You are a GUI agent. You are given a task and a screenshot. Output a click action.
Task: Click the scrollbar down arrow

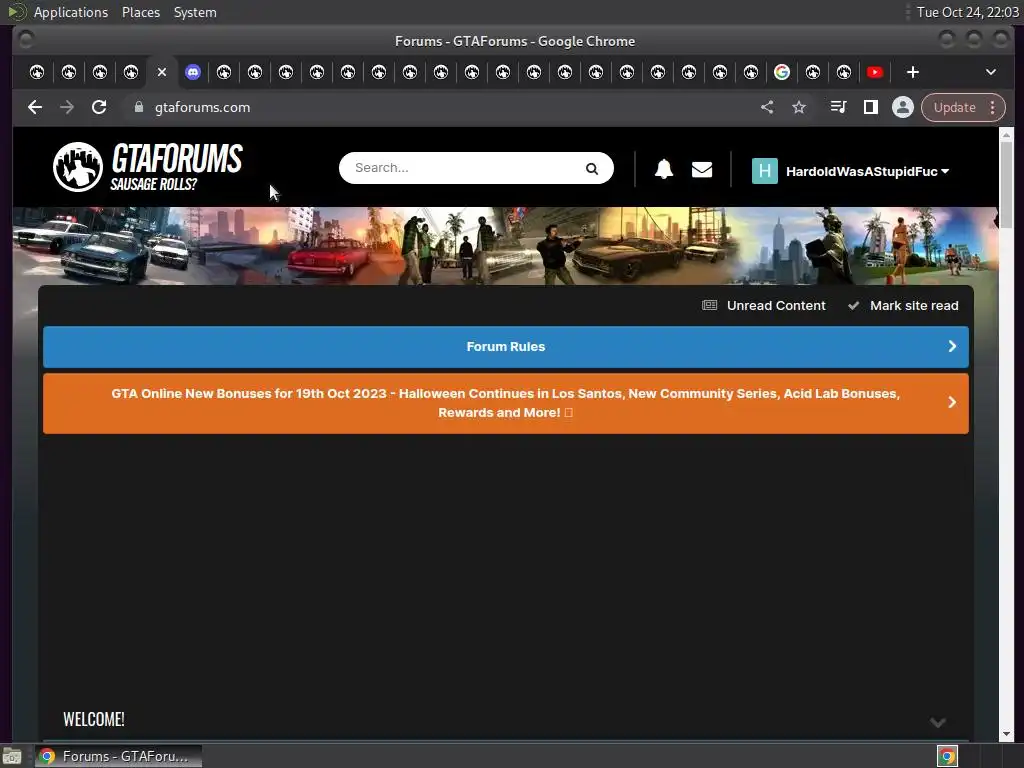[x=1006, y=735]
